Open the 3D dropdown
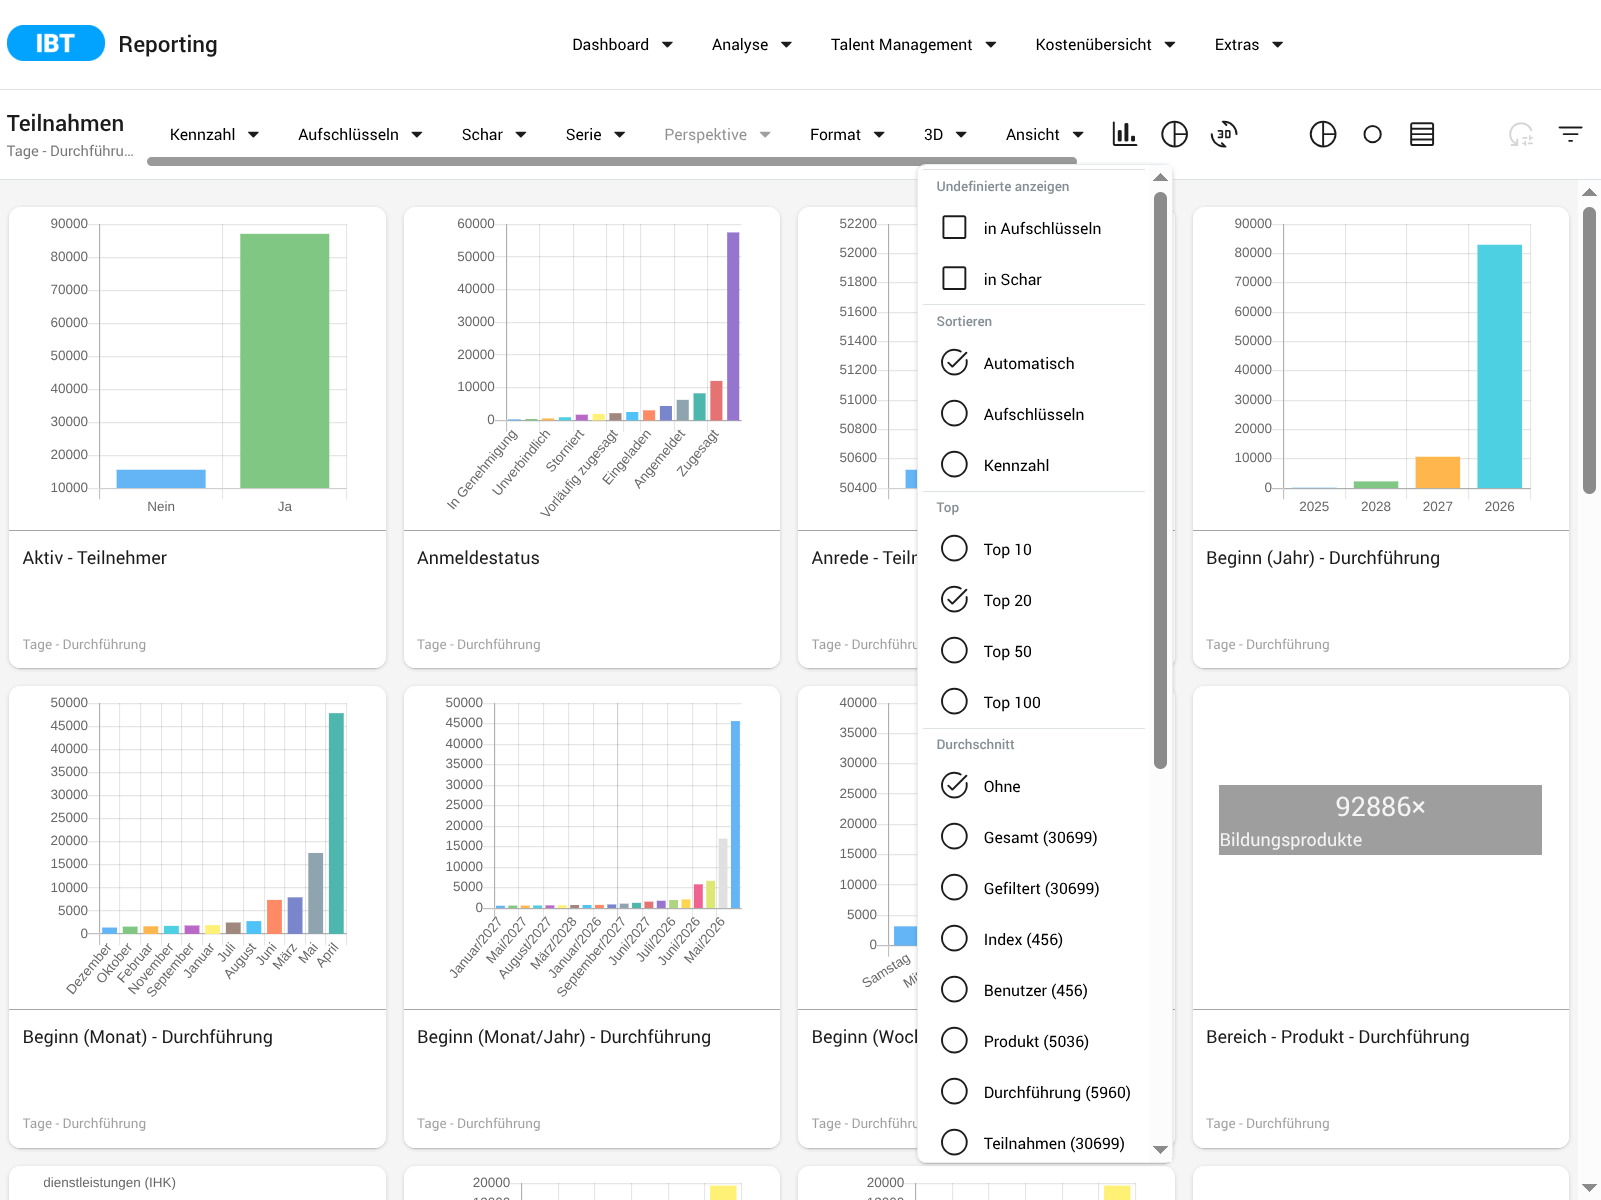1601x1200 pixels. [945, 135]
